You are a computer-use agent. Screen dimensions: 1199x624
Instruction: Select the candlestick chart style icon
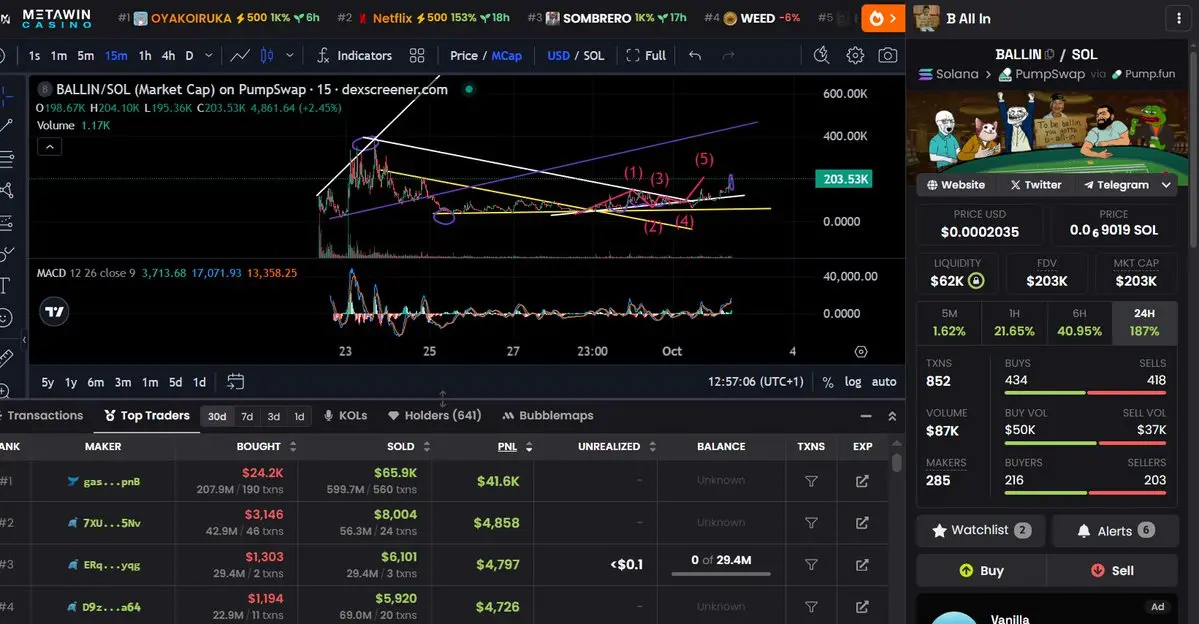tap(267, 55)
